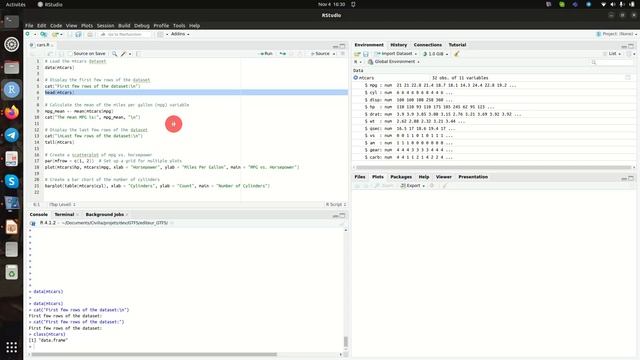Click the compile report notebook icon
Image resolution: width=640 pixels, height=360 pixels.
point(138,54)
